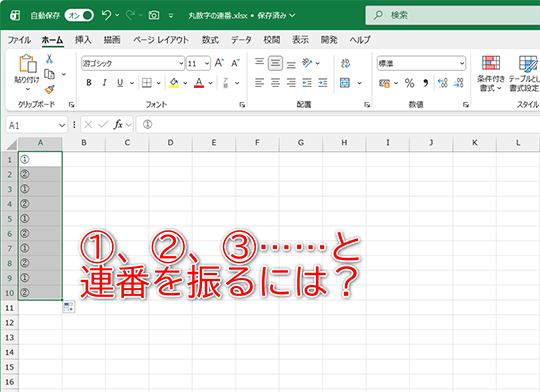Image resolution: width=540 pixels, height=392 pixels.
Task: Toggle Underline formatting
Action: click(x=120, y=83)
